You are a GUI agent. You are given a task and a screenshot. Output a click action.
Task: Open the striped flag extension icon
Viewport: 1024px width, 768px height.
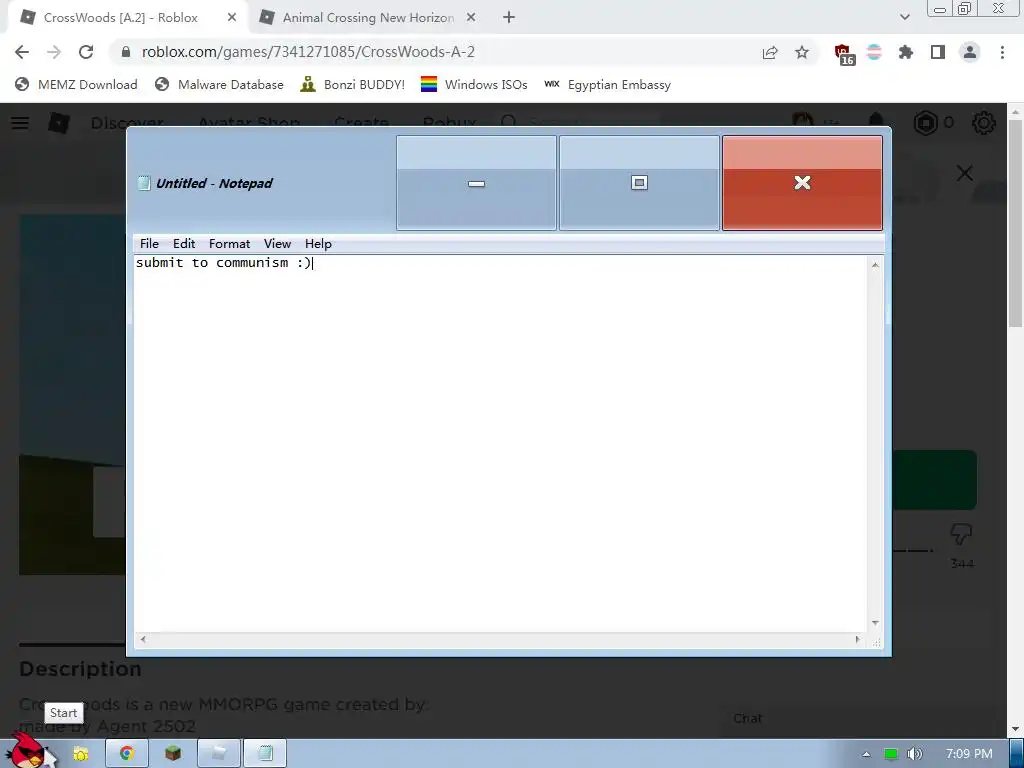pos(874,52)
